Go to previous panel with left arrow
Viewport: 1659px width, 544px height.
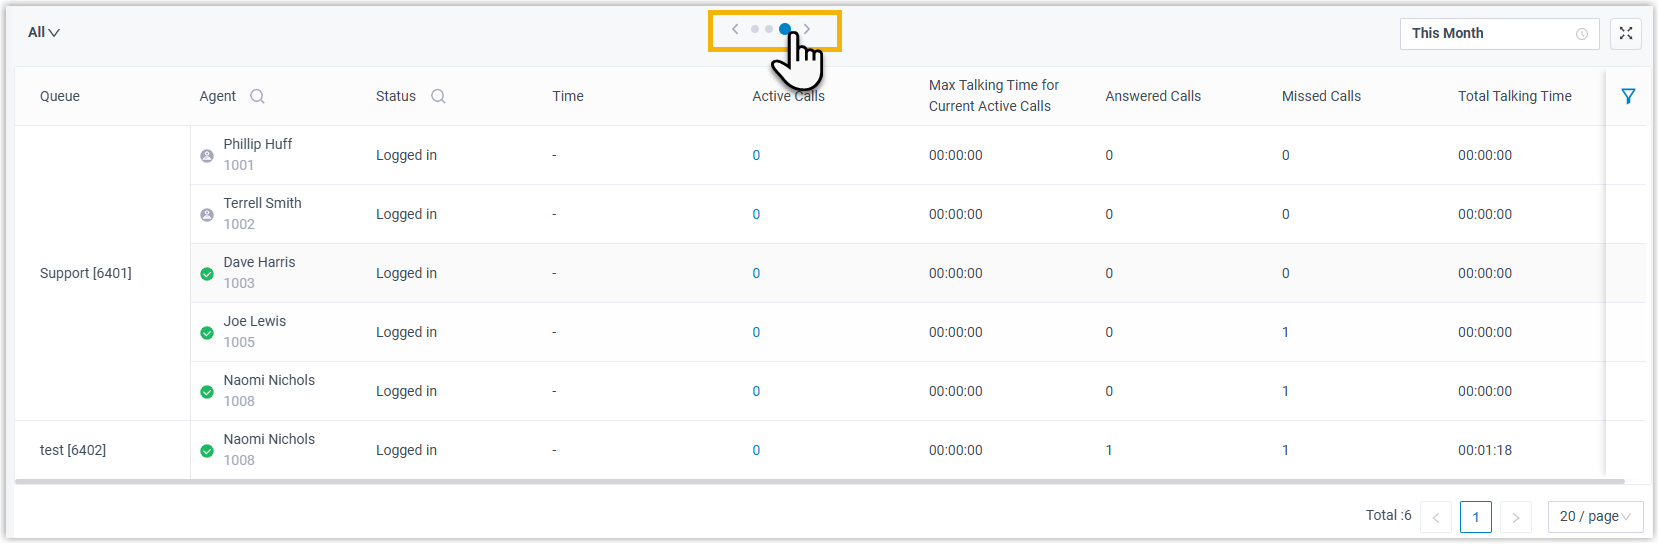[735, 29]
